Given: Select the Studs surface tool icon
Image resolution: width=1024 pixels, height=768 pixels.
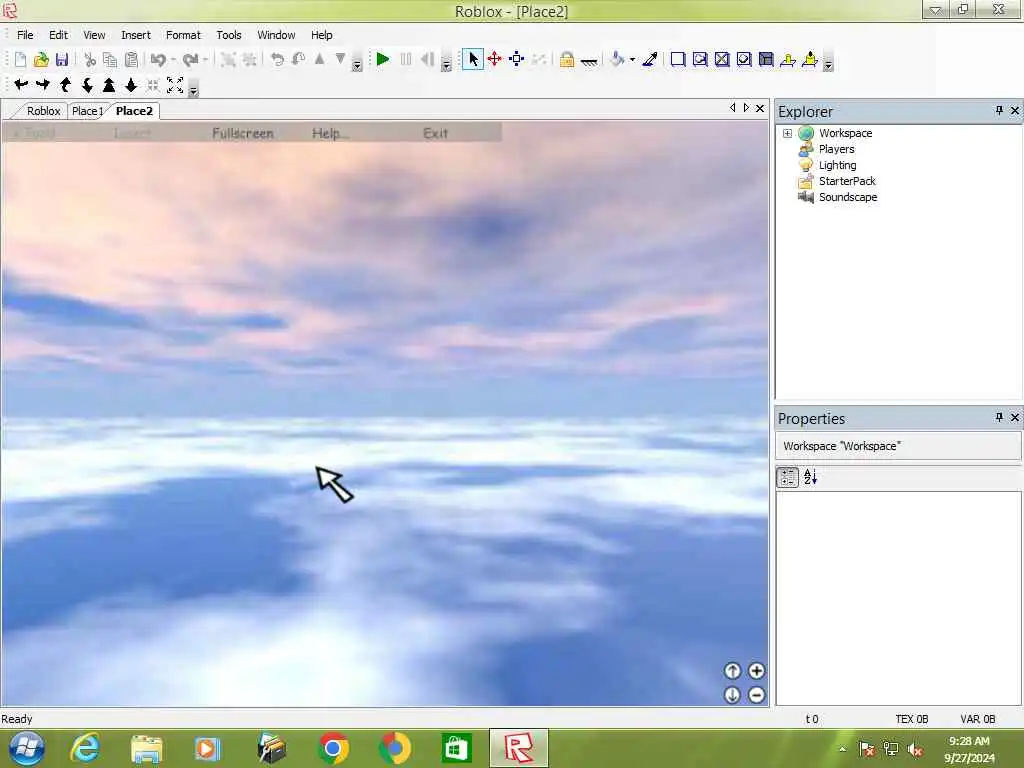Looking at the screenshot, I should click(744, 60).
